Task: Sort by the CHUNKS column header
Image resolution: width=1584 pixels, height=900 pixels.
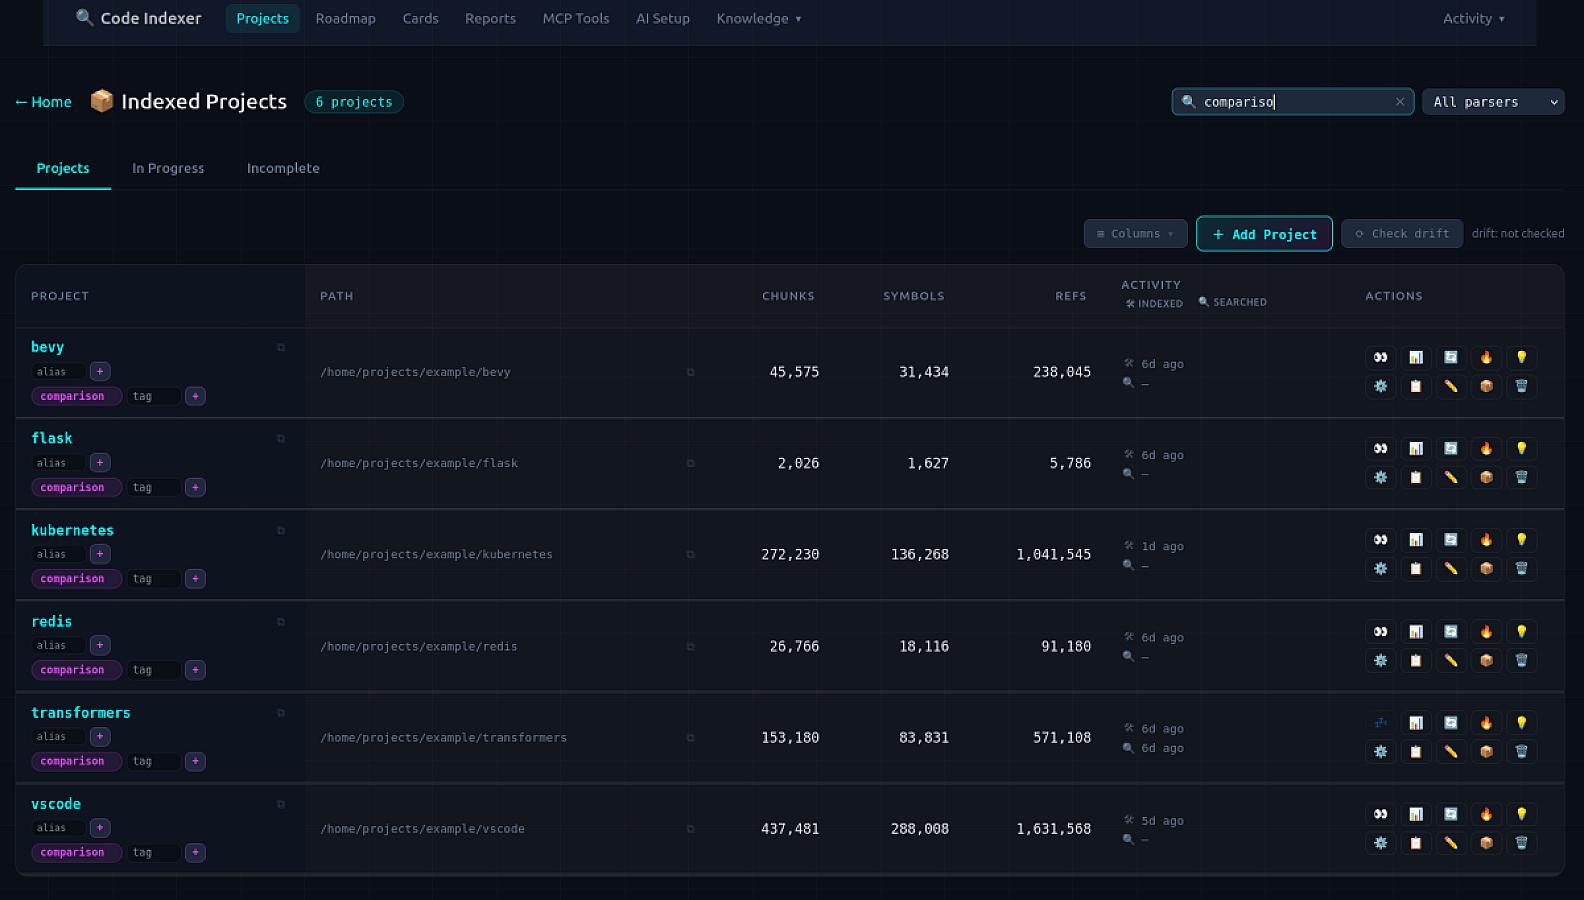Action: pos(788,296)
